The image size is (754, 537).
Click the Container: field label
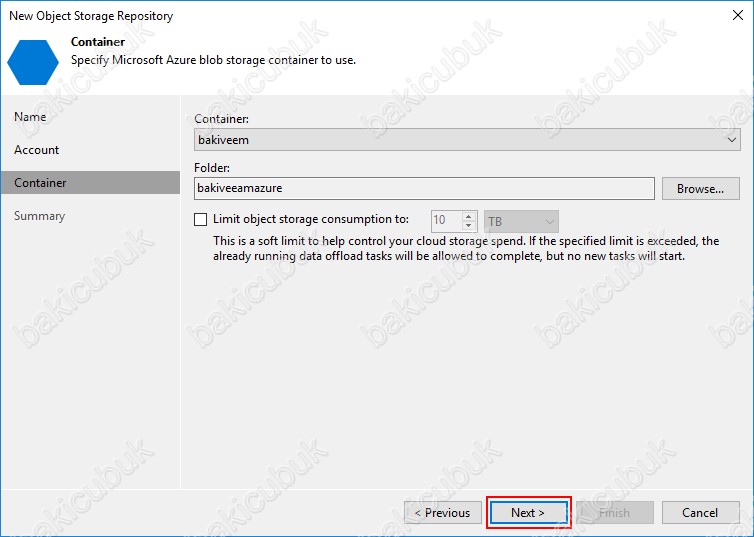[x=221, y=119]
